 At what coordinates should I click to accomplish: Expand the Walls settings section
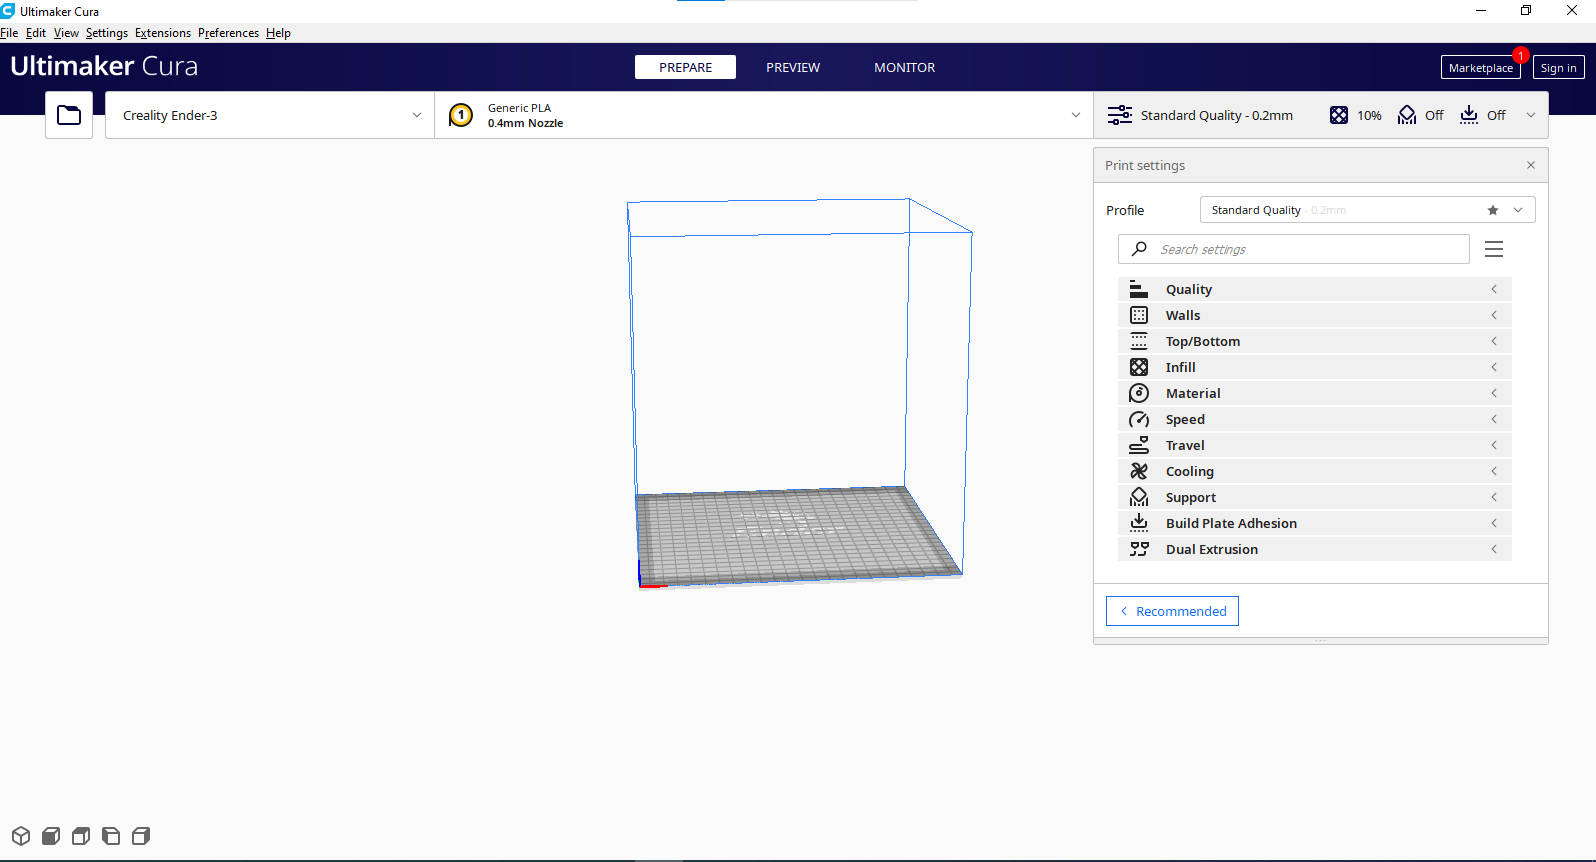(1314, 315)
